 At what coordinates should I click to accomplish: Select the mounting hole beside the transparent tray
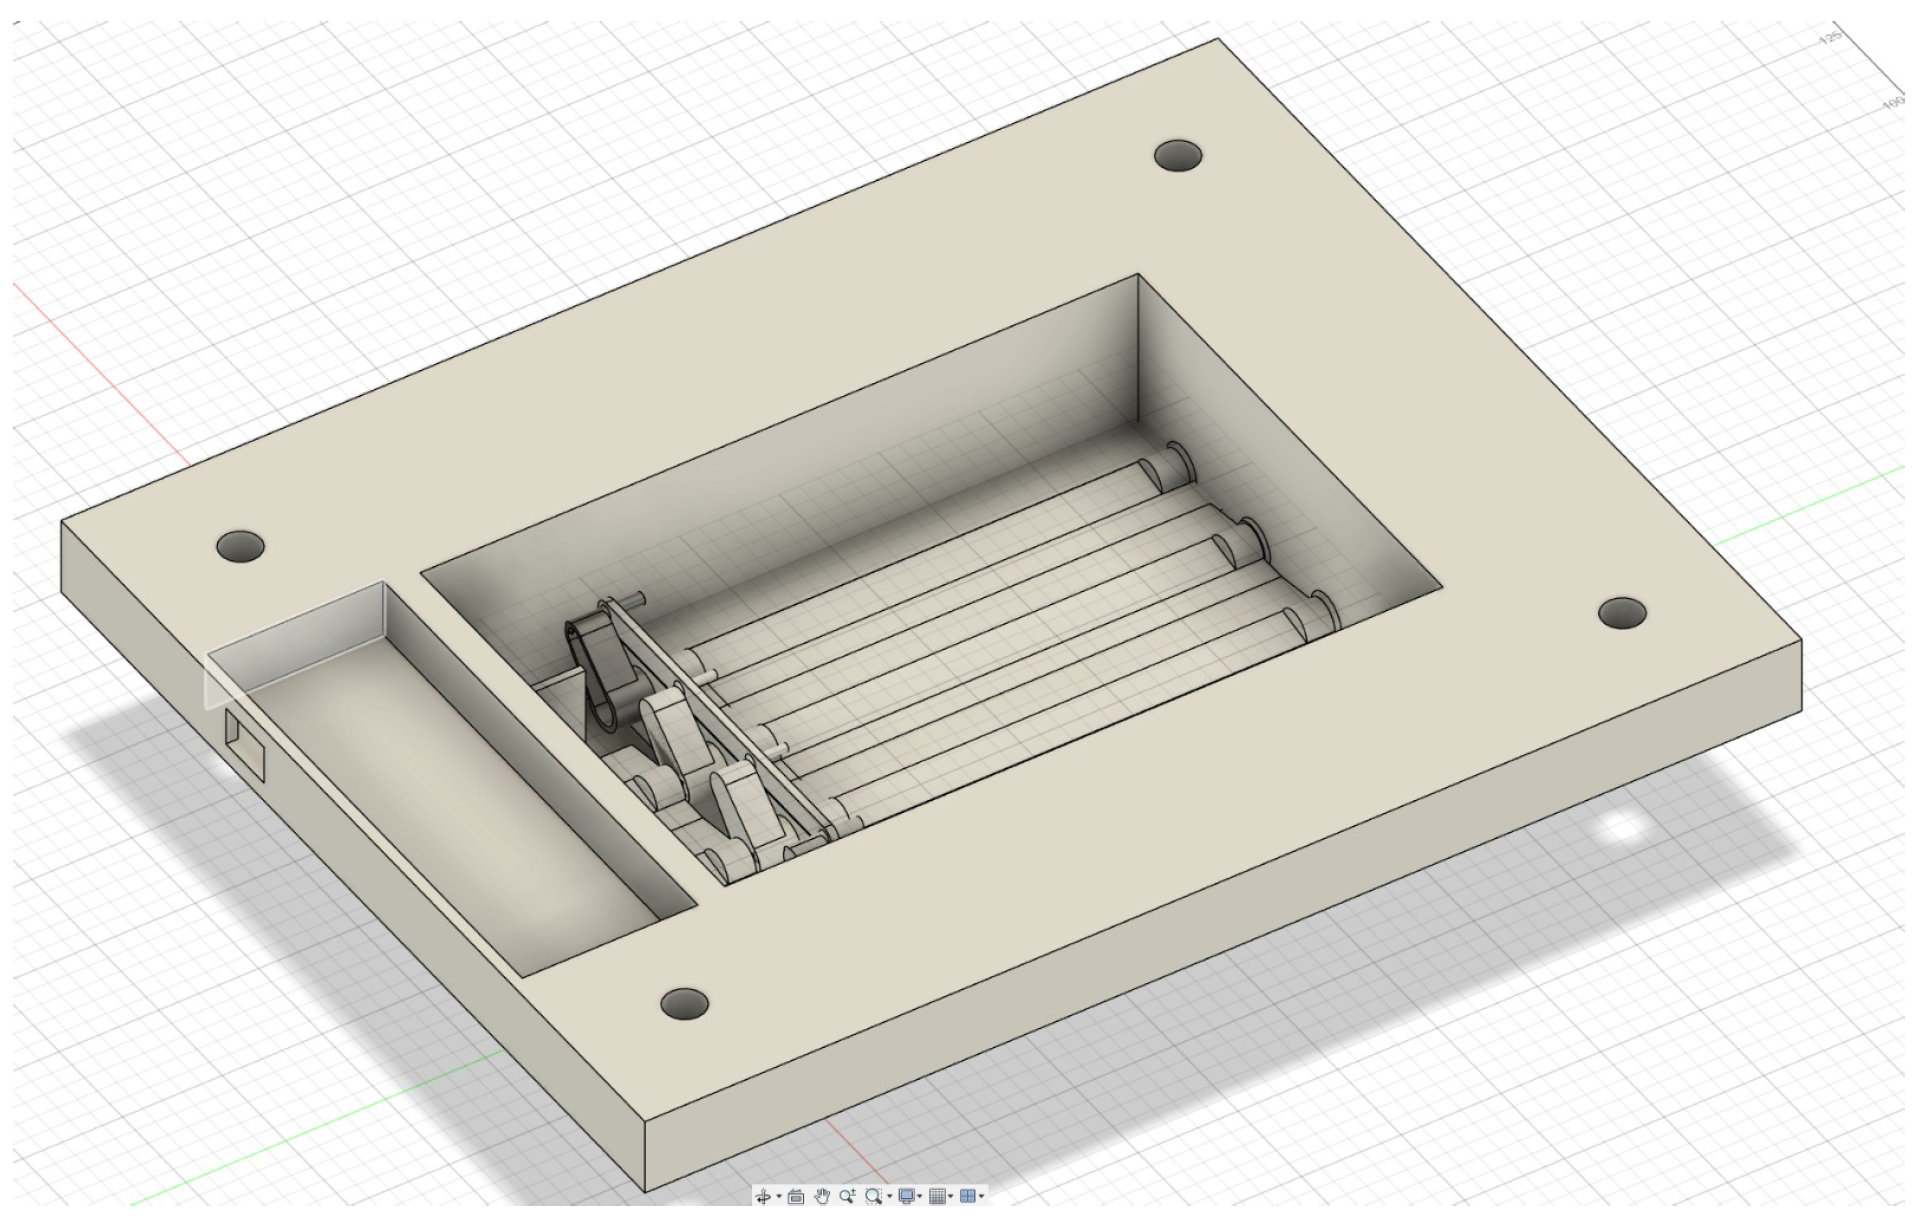(240, 546)
